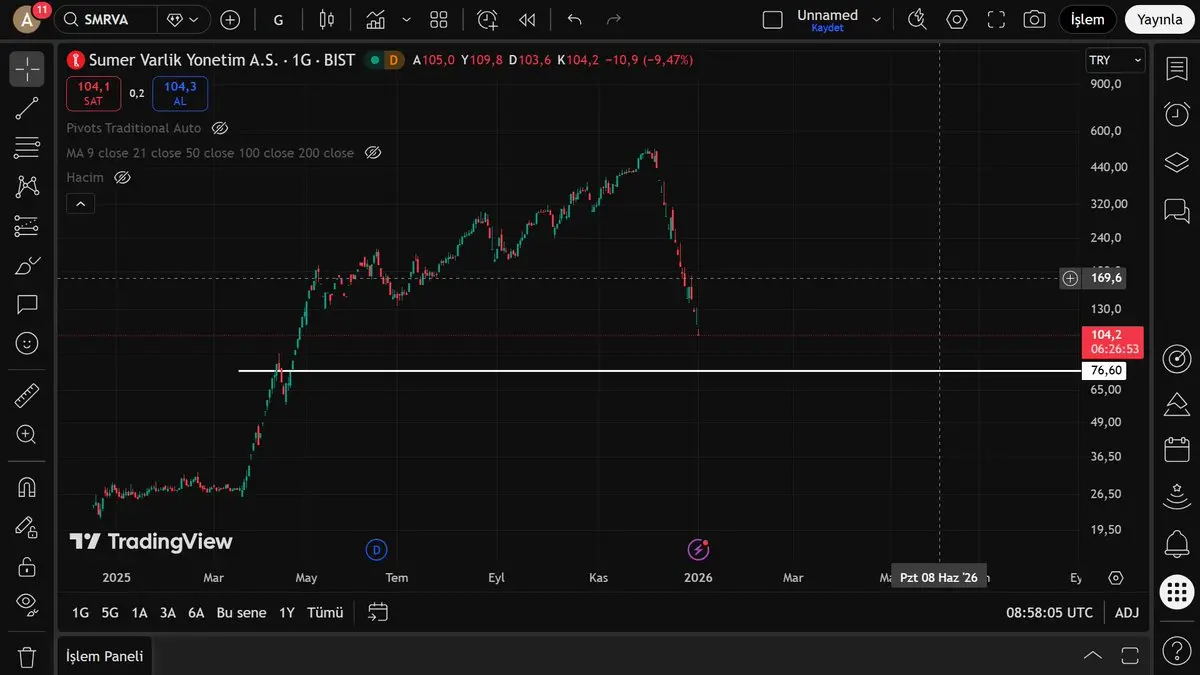Viewport: 1200px width, 675px height.
Task: Open the forecasting and measurement tools
Action: 27,226
